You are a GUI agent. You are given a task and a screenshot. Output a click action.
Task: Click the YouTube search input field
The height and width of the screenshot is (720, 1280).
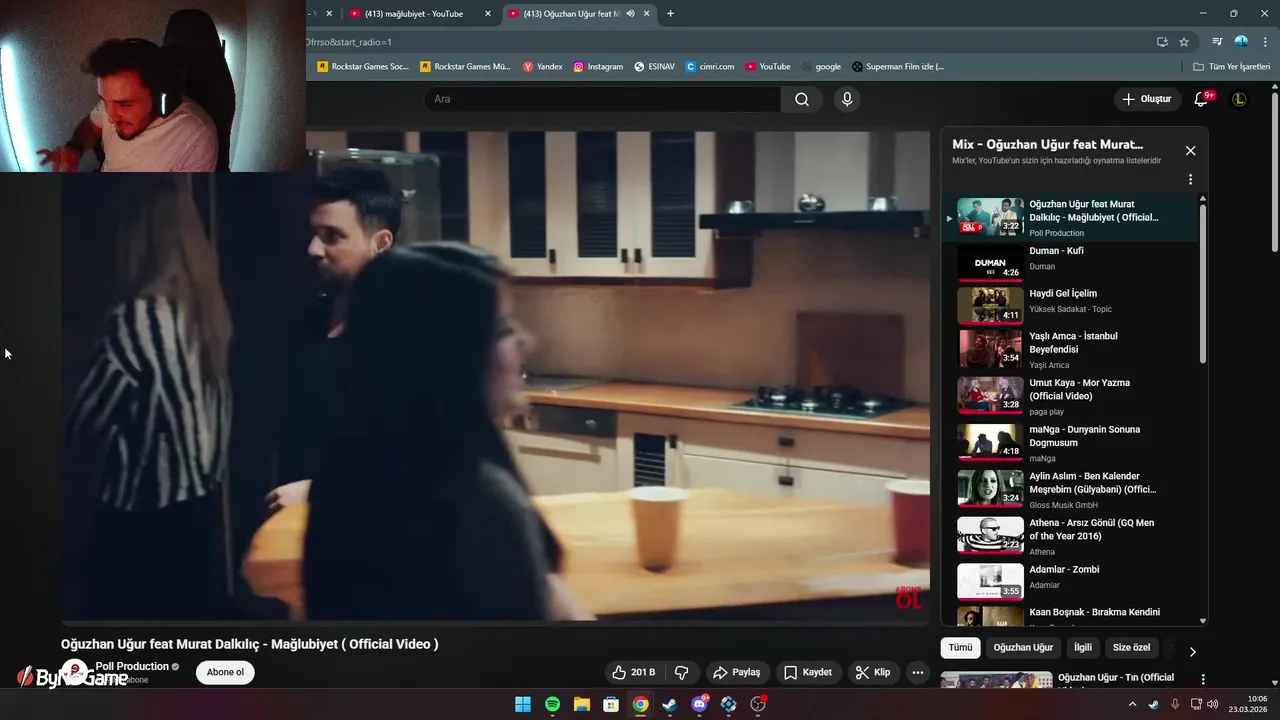click(x=603, y=99)
